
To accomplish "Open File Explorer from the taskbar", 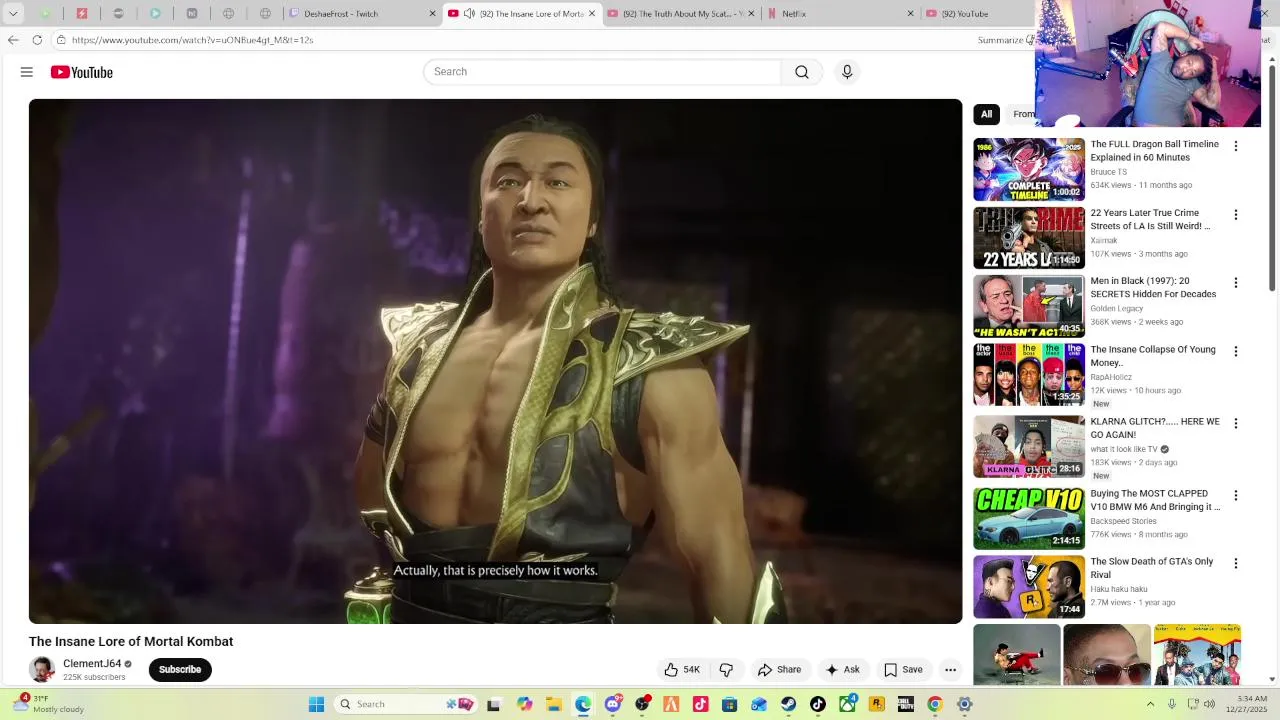I will point(554,704).
